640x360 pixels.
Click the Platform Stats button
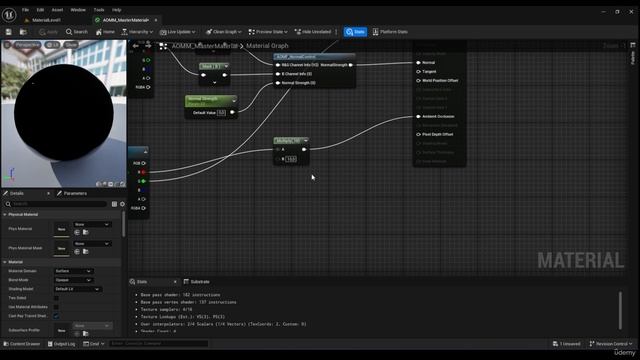click(x=390, y=32)
